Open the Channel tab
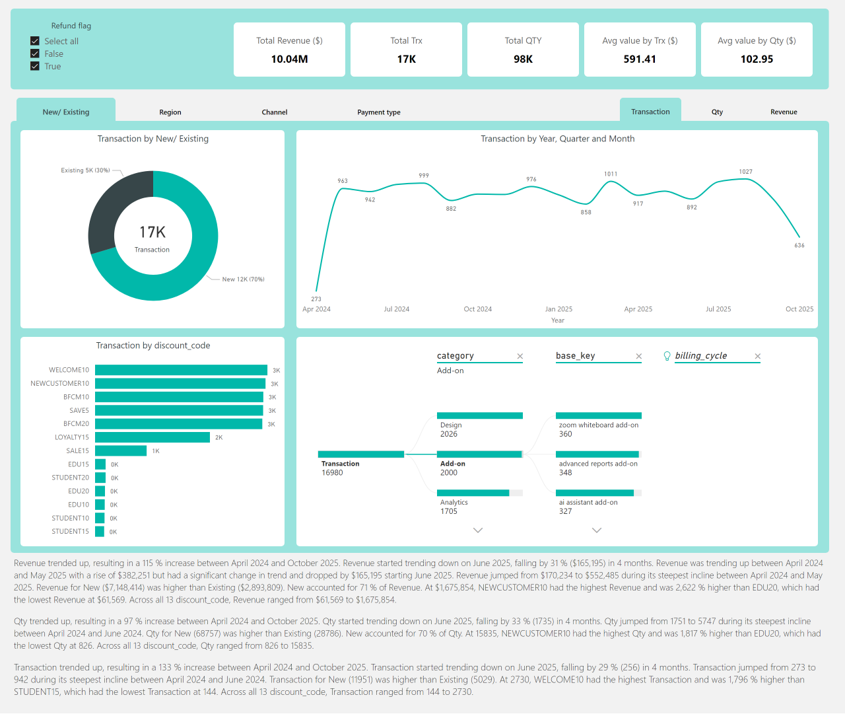Screen dimensions: 845x720 coord(274,112)
